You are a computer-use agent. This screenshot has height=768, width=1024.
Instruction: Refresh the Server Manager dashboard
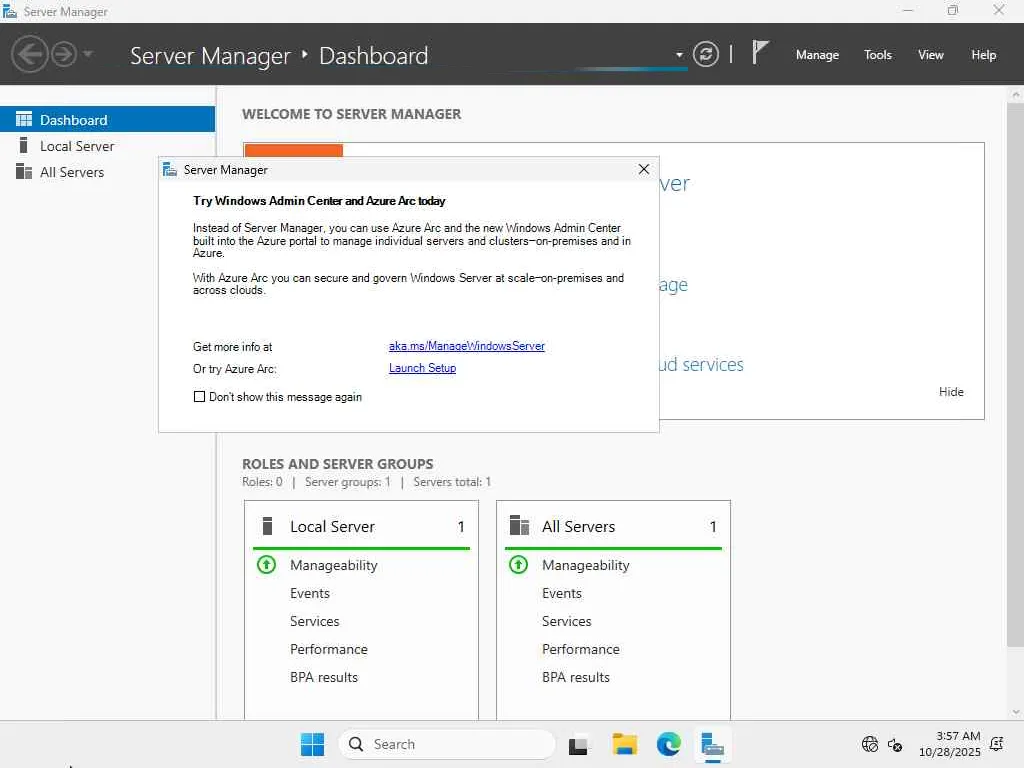705,54
